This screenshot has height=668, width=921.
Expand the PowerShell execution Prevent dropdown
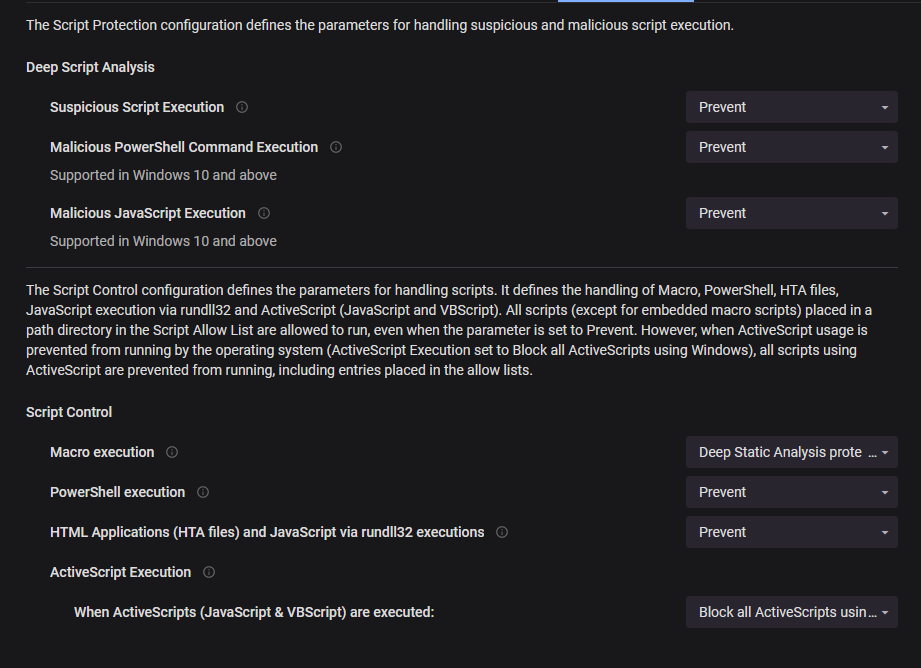[791, 492]
